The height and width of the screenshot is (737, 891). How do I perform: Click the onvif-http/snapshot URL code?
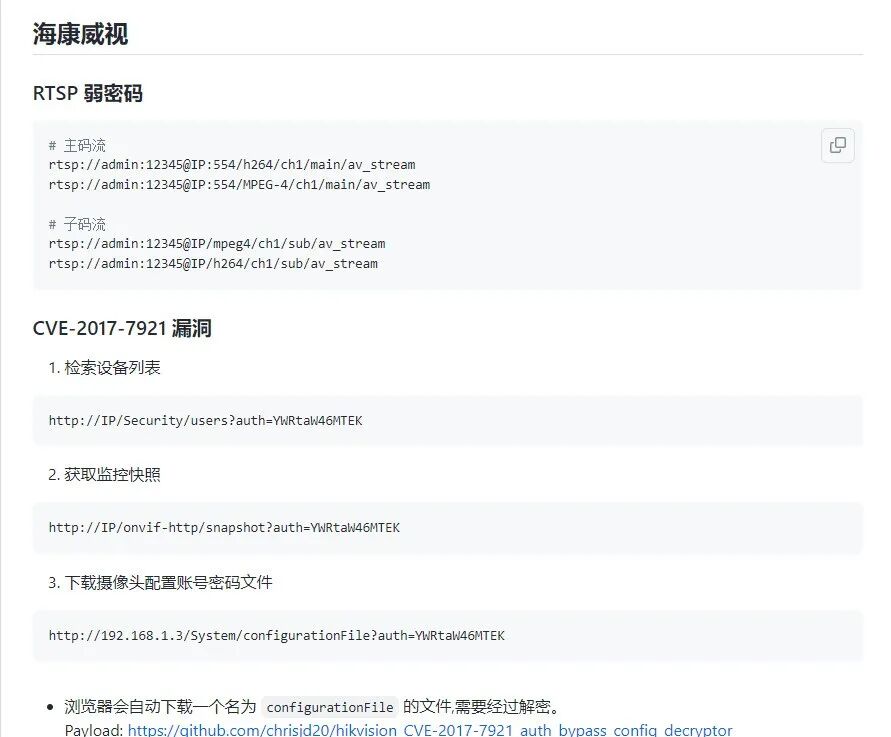[x=224, y=528]
